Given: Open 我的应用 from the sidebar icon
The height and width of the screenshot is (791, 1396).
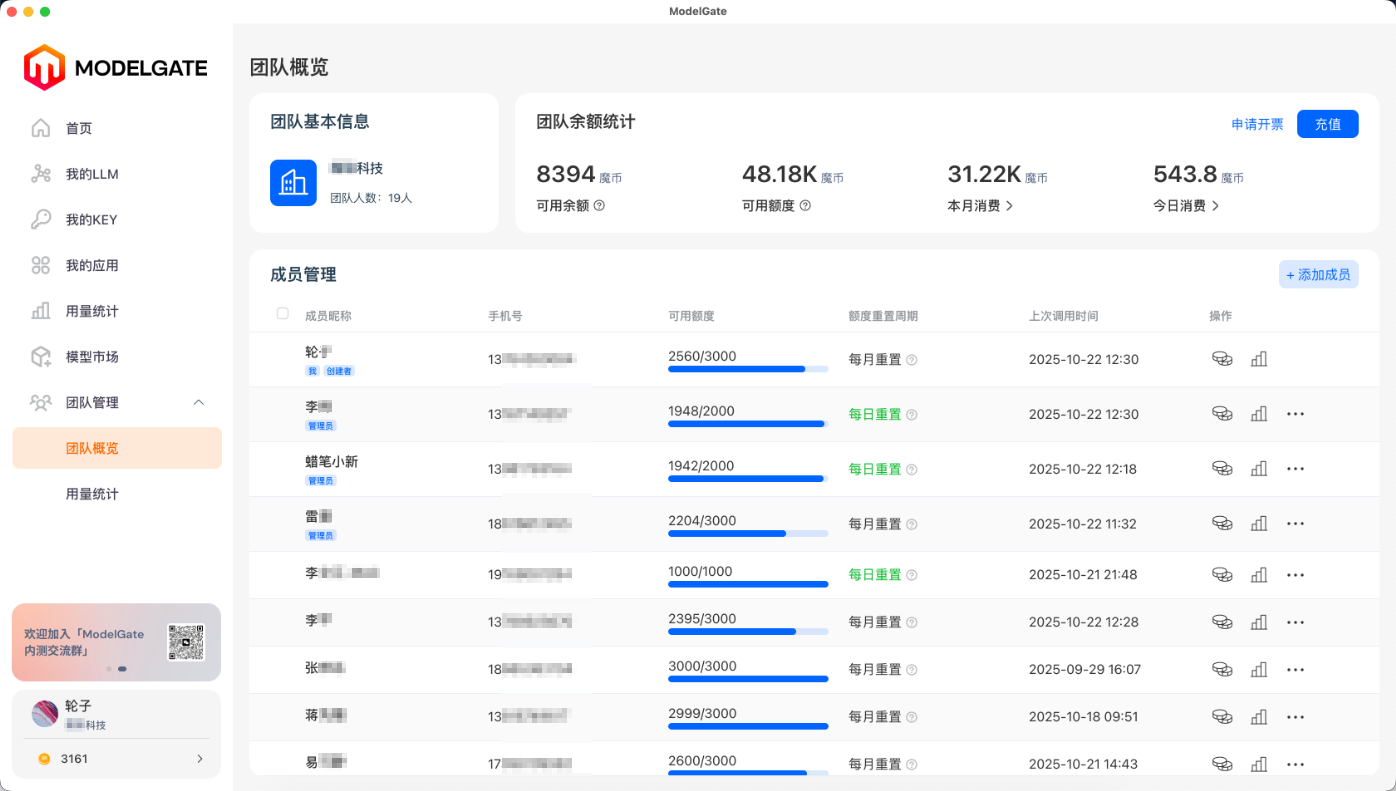Looking at the screenshot, I should coord(40,265).
